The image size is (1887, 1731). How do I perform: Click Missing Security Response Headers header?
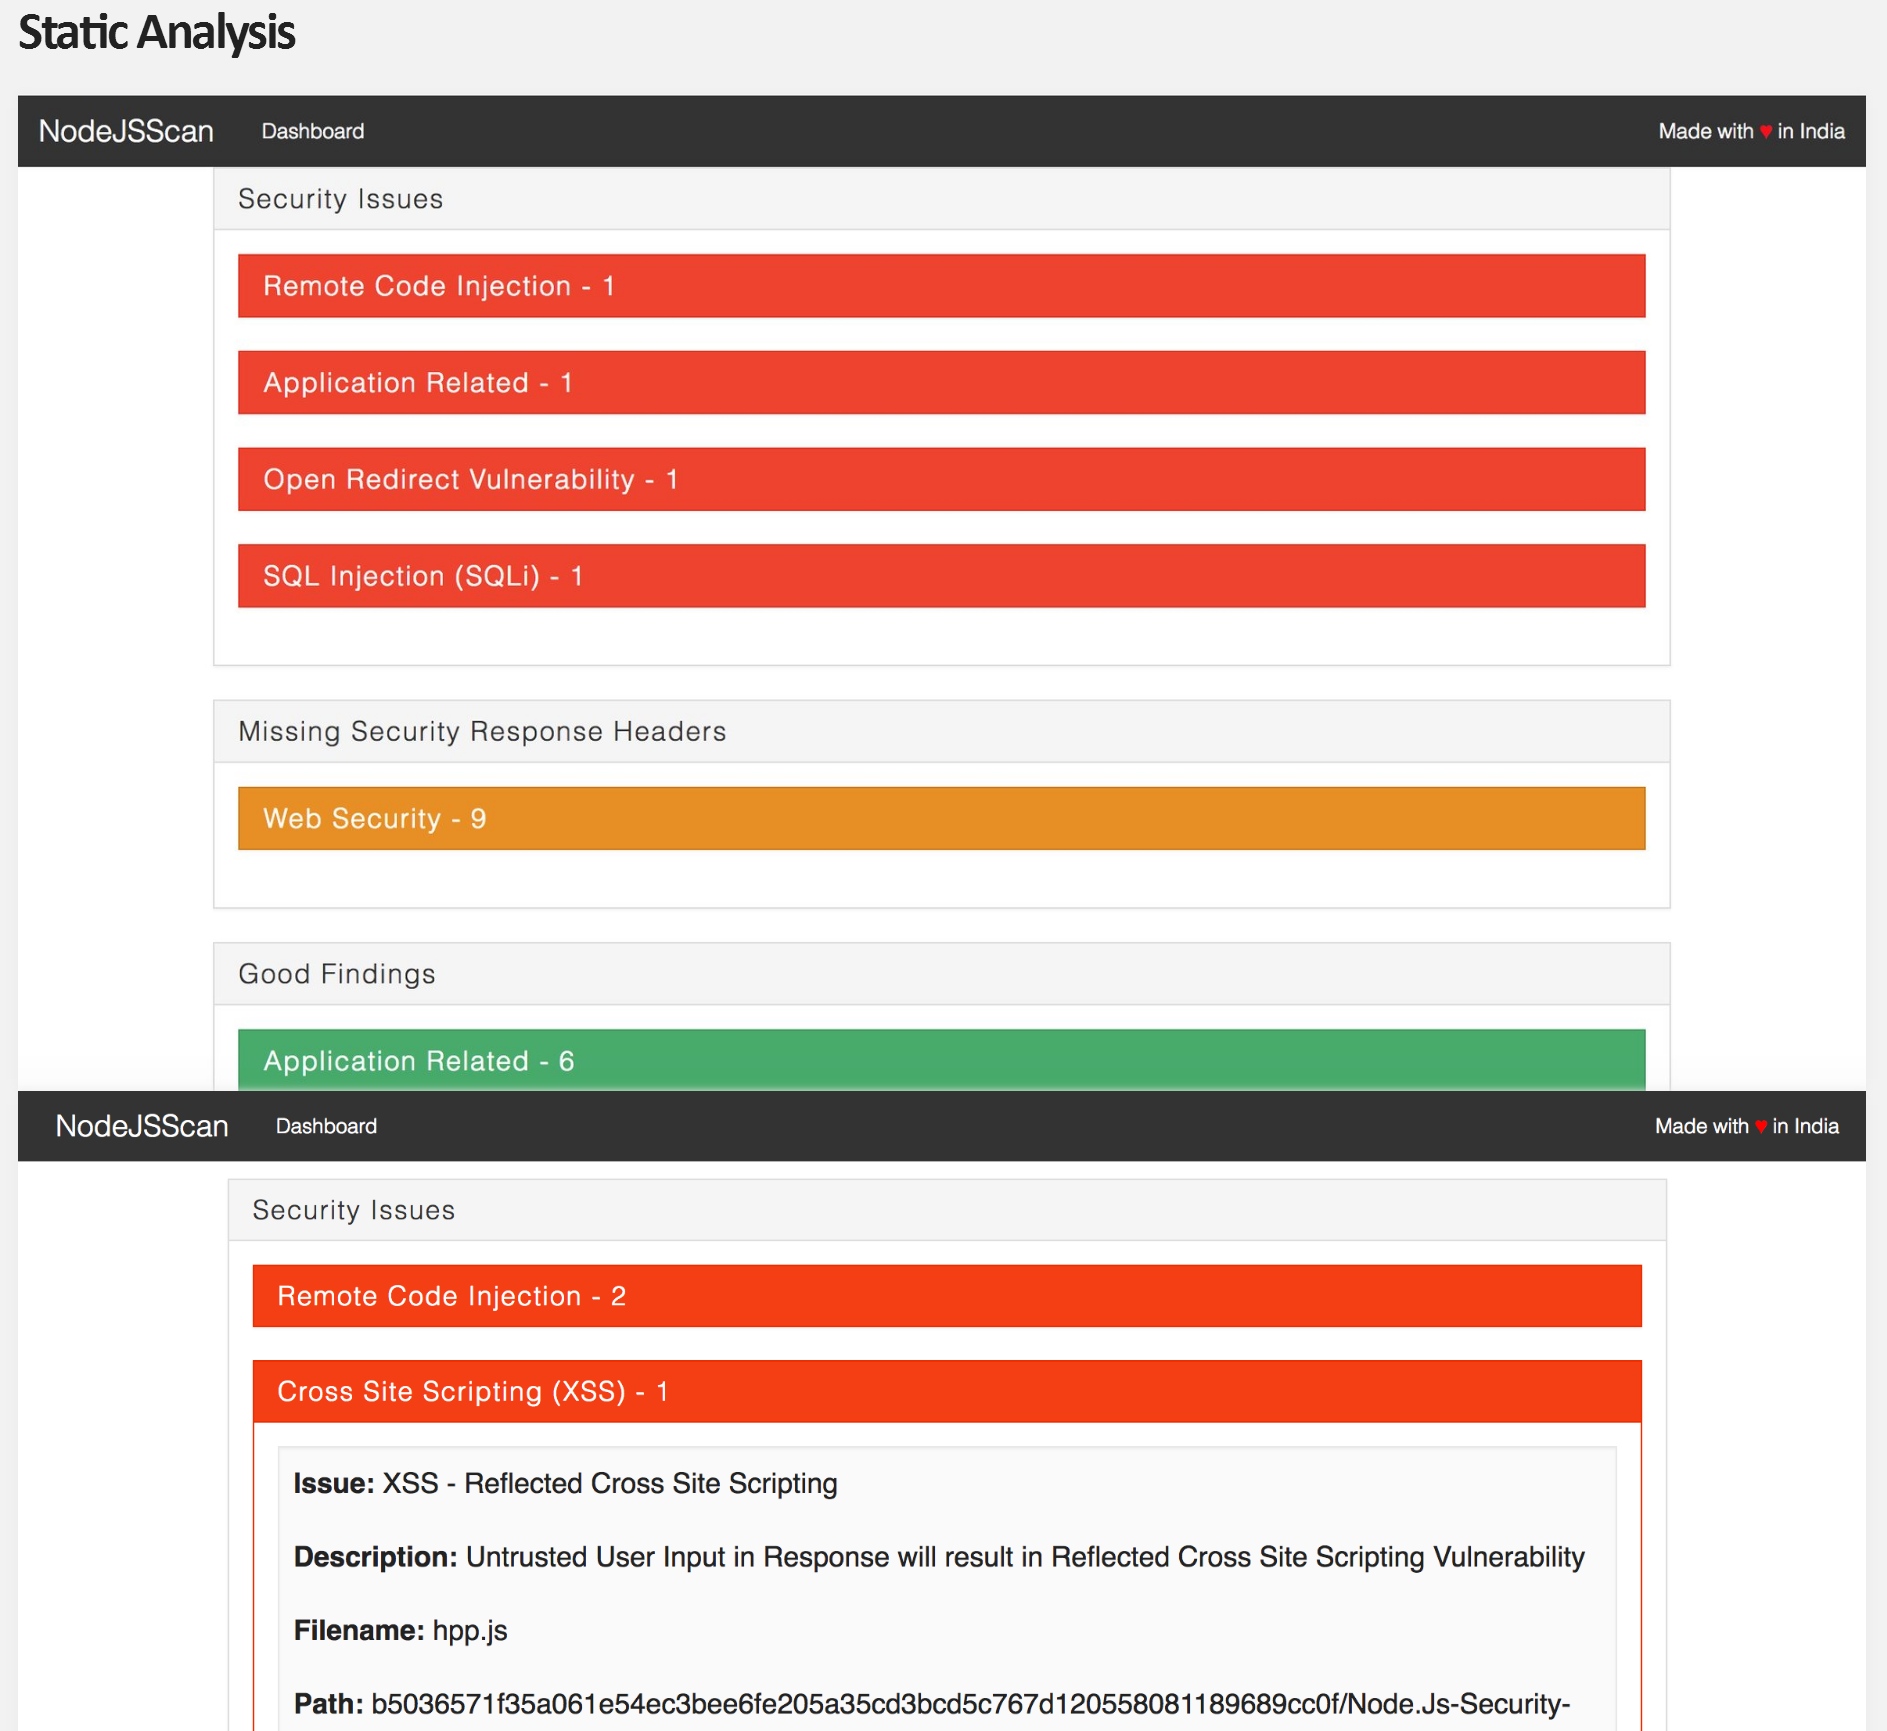click(x=941, y=731)
